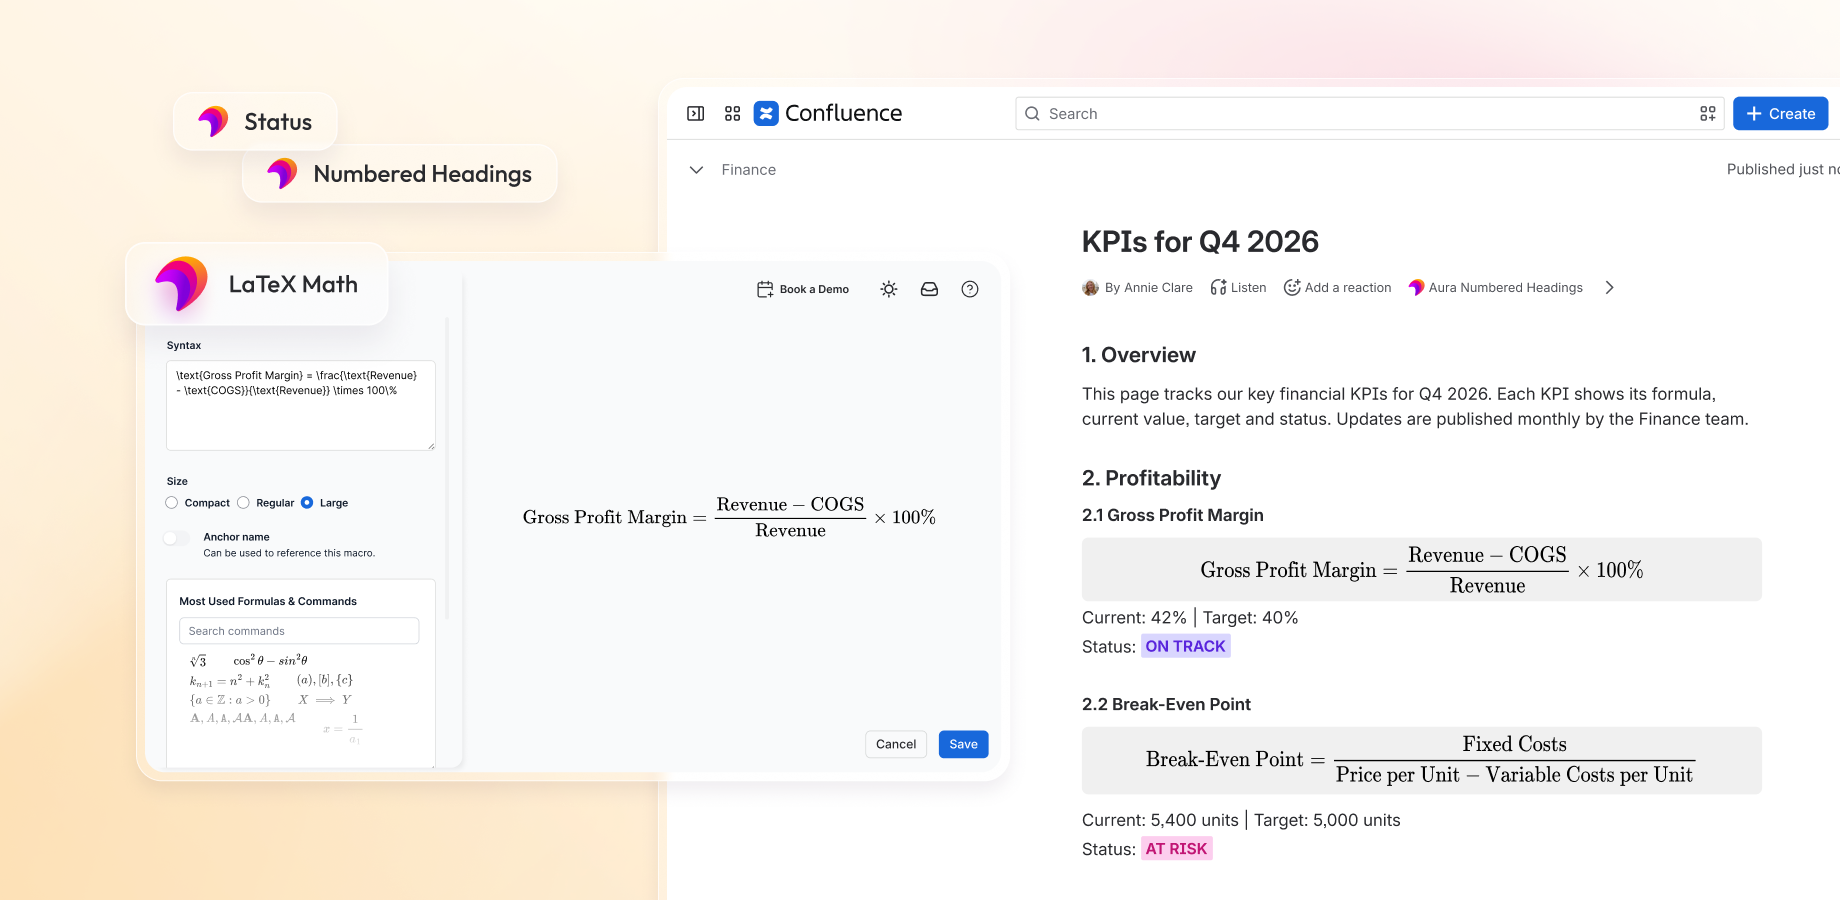
Task: Click the Aura Numbered Headings link
Action: [1506, 288]
